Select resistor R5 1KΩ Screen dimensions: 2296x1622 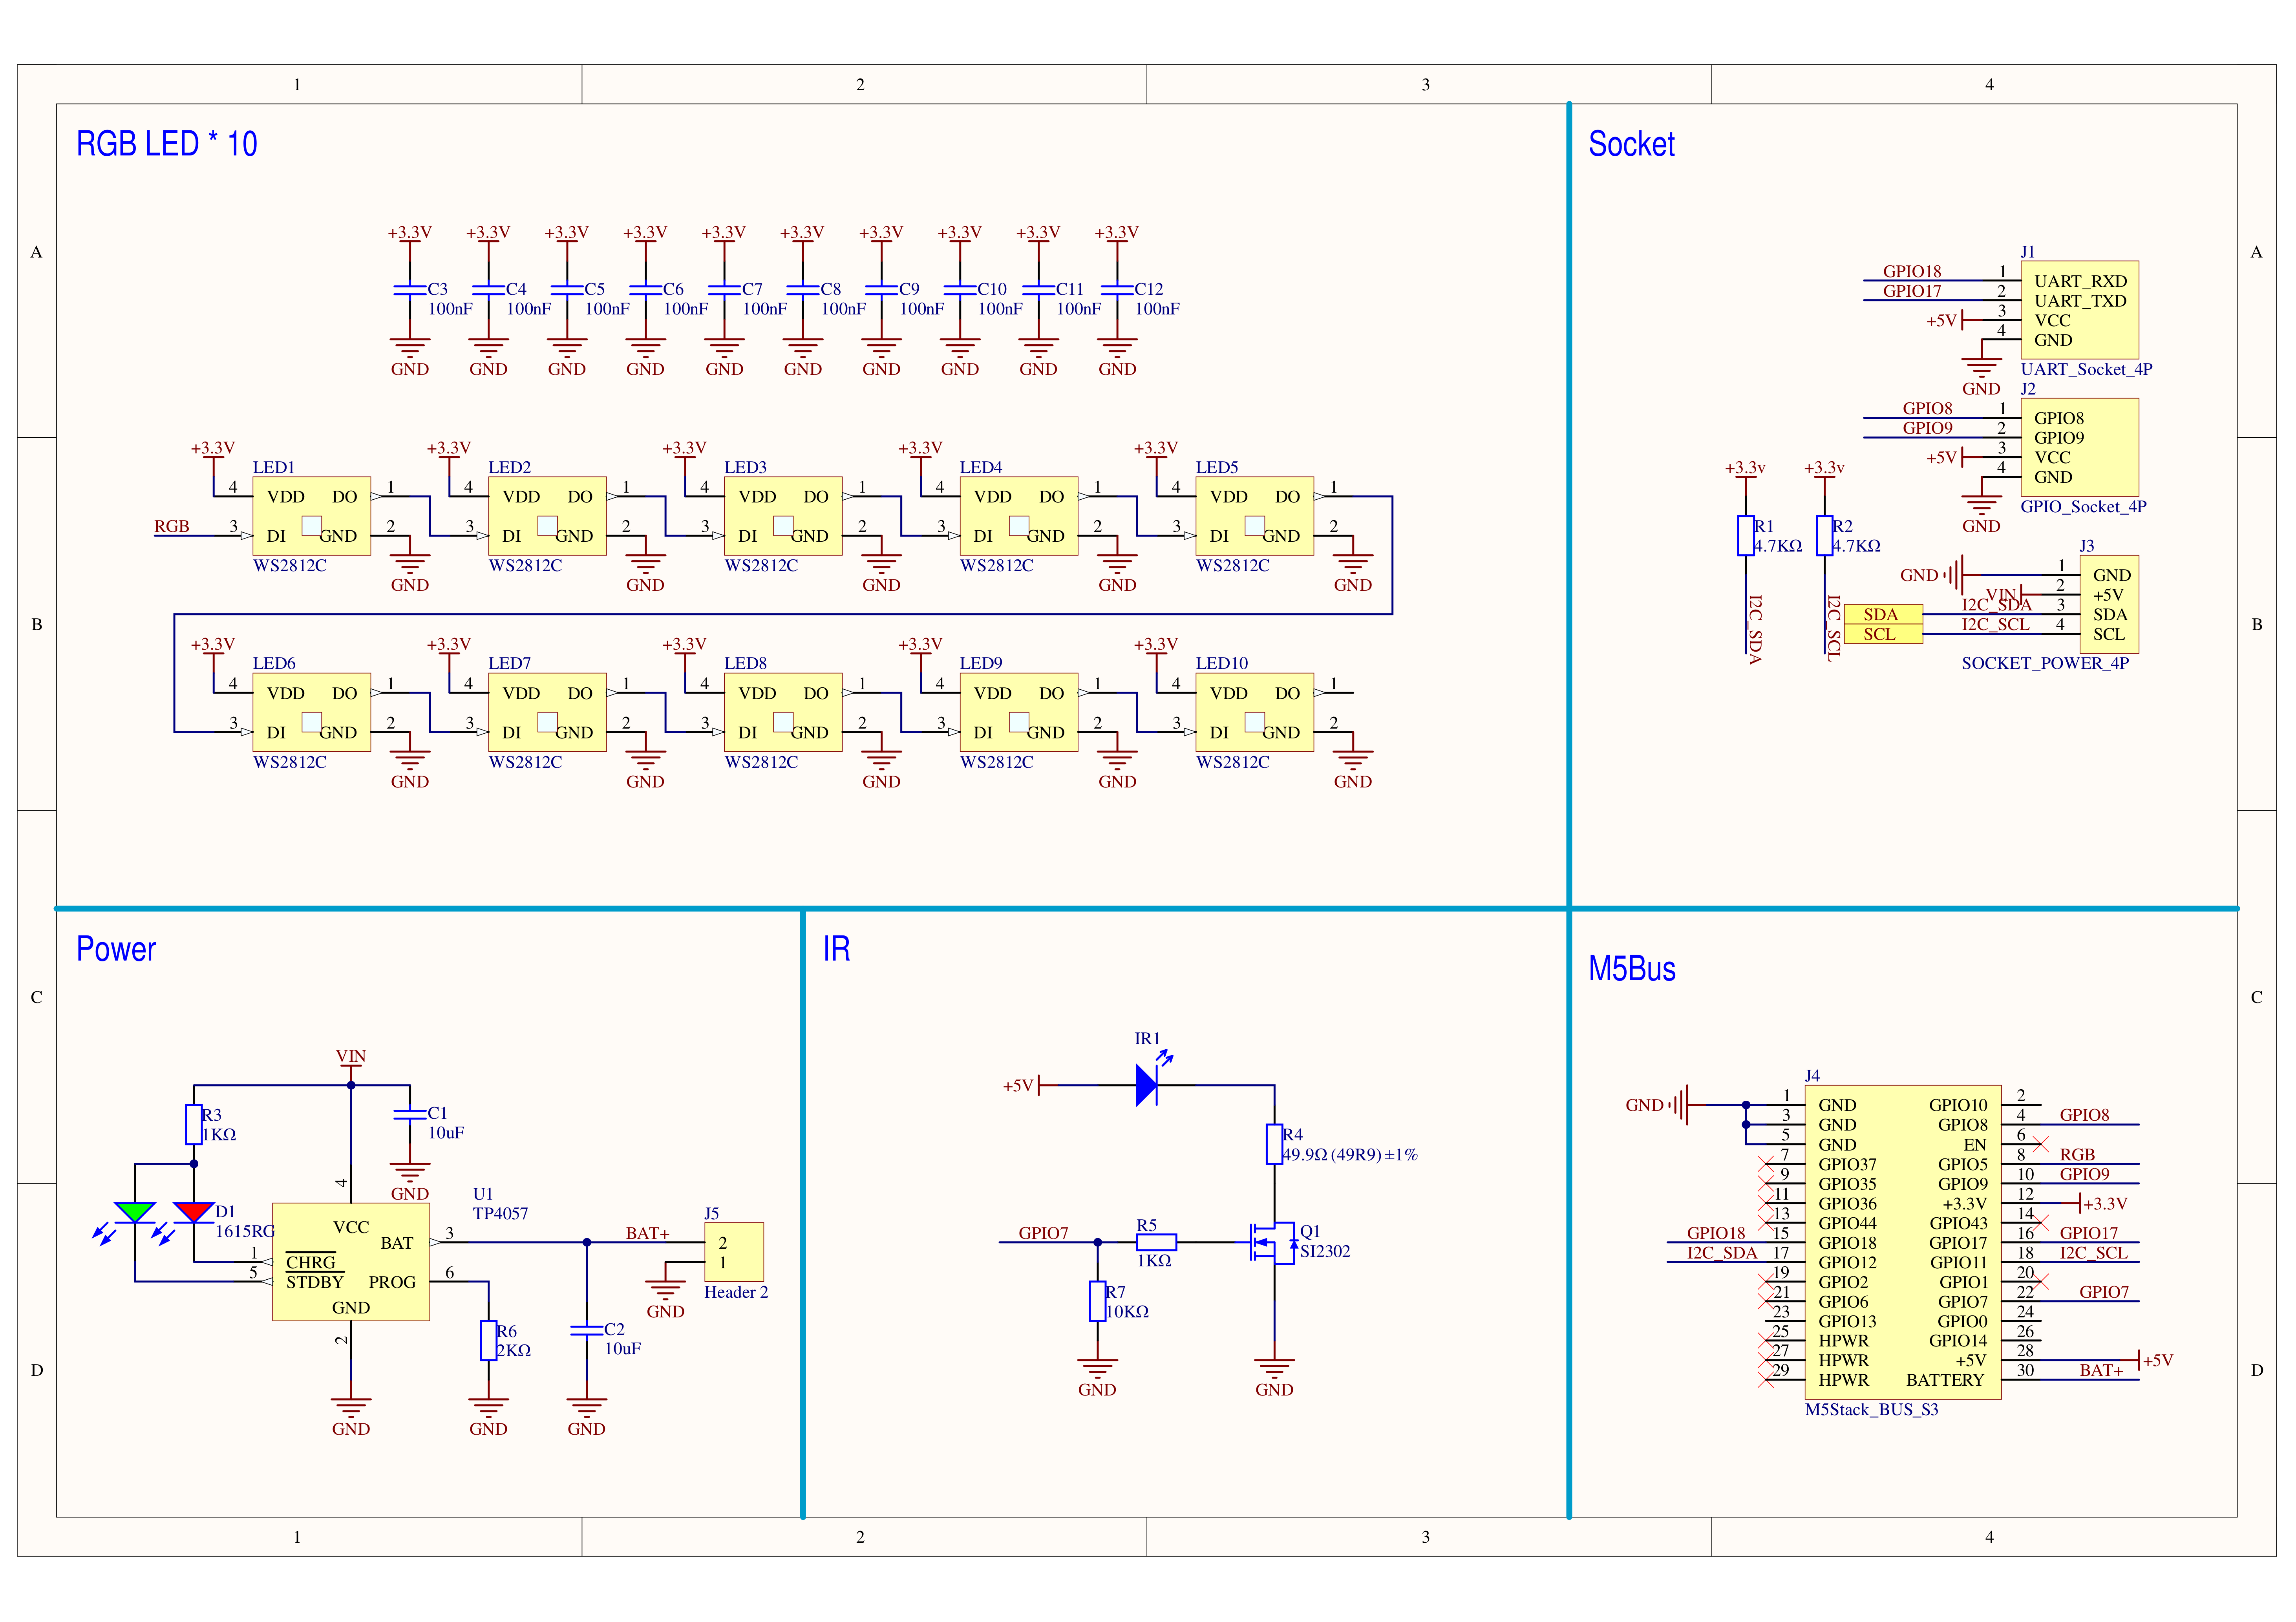pyautogui.click(x=1156, y=1242)
